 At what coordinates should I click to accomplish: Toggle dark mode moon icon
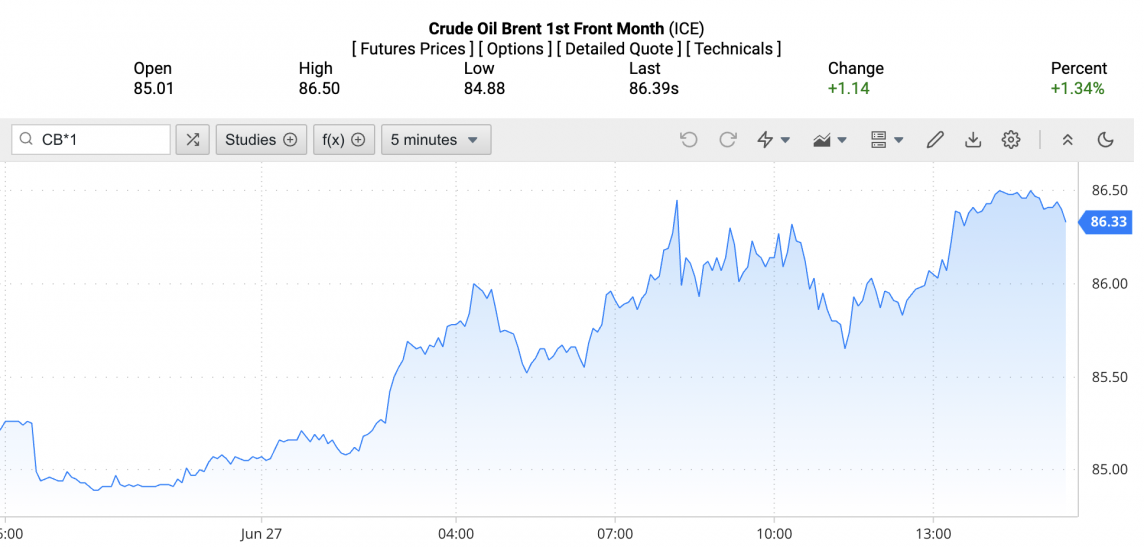(x=1106, y=140)
